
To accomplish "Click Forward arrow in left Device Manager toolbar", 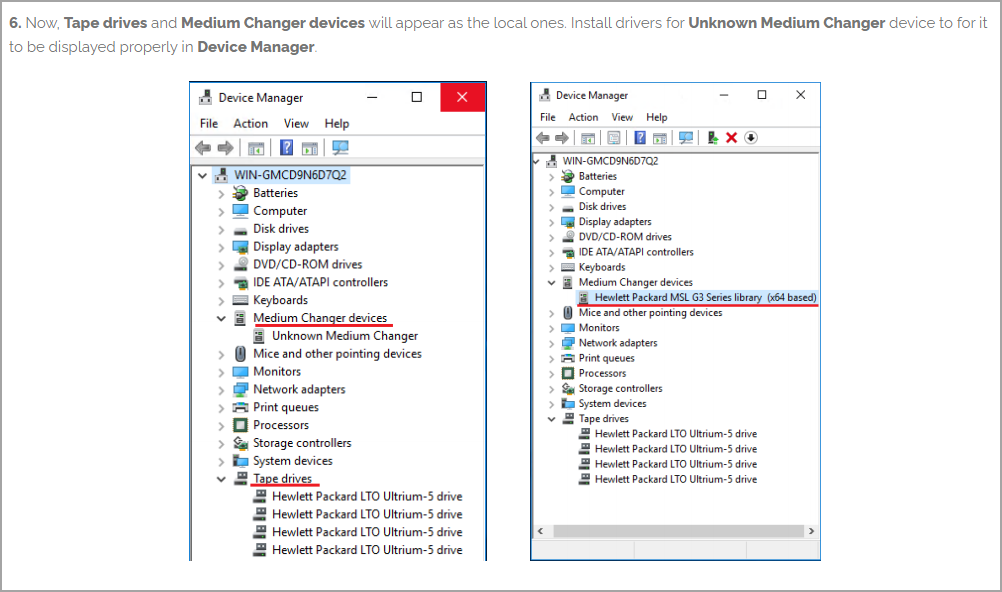I will (225, 148).
